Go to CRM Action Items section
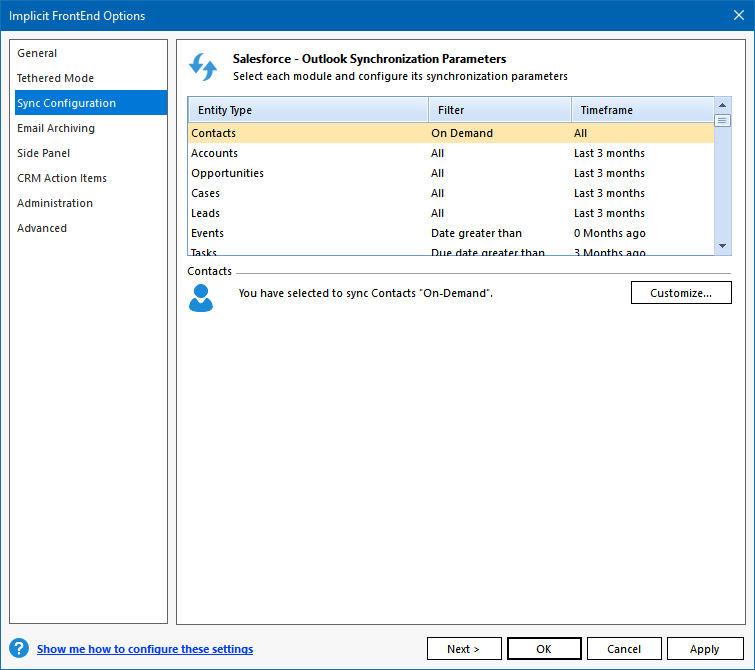 62,178
